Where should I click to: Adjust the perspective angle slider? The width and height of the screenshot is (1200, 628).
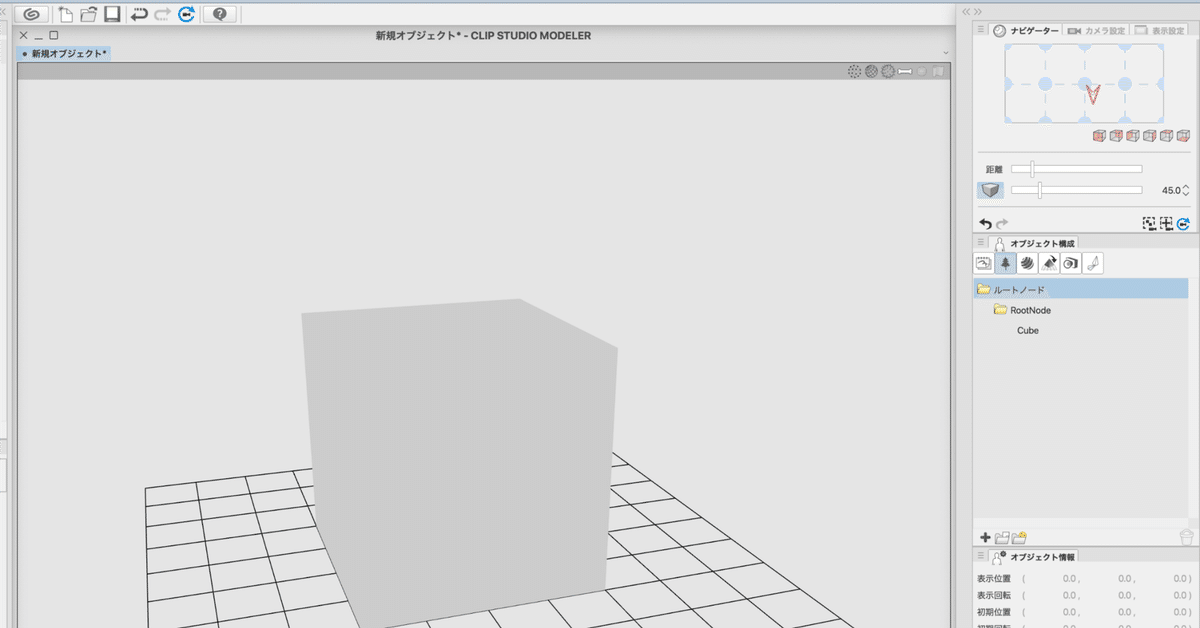pos(1076,190)
